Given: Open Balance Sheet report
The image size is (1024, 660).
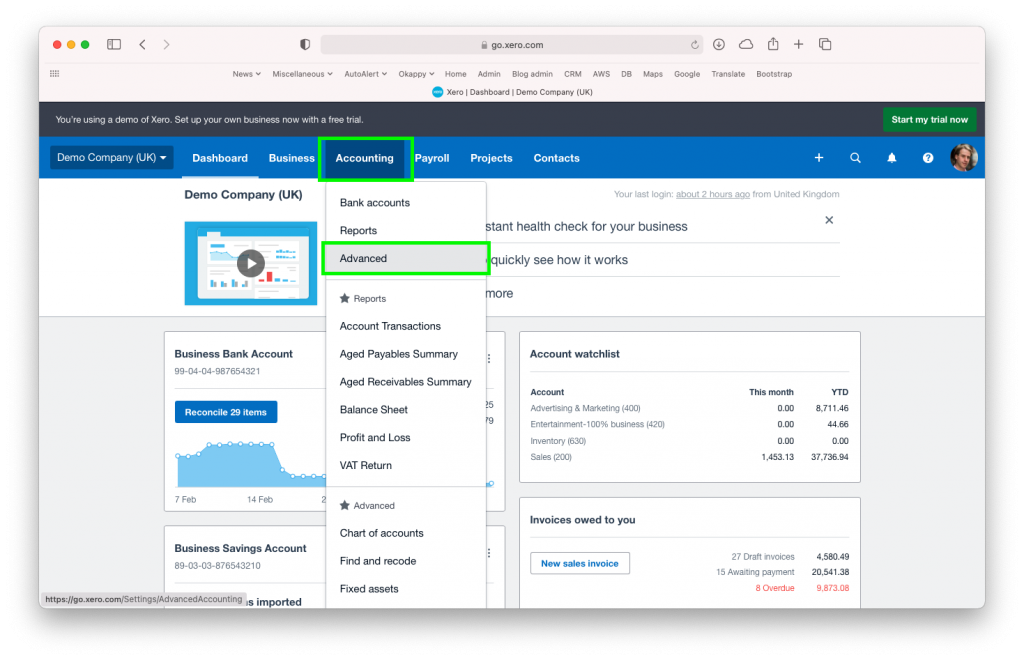Looking at the screenshot, I should [x=406, y=409].
